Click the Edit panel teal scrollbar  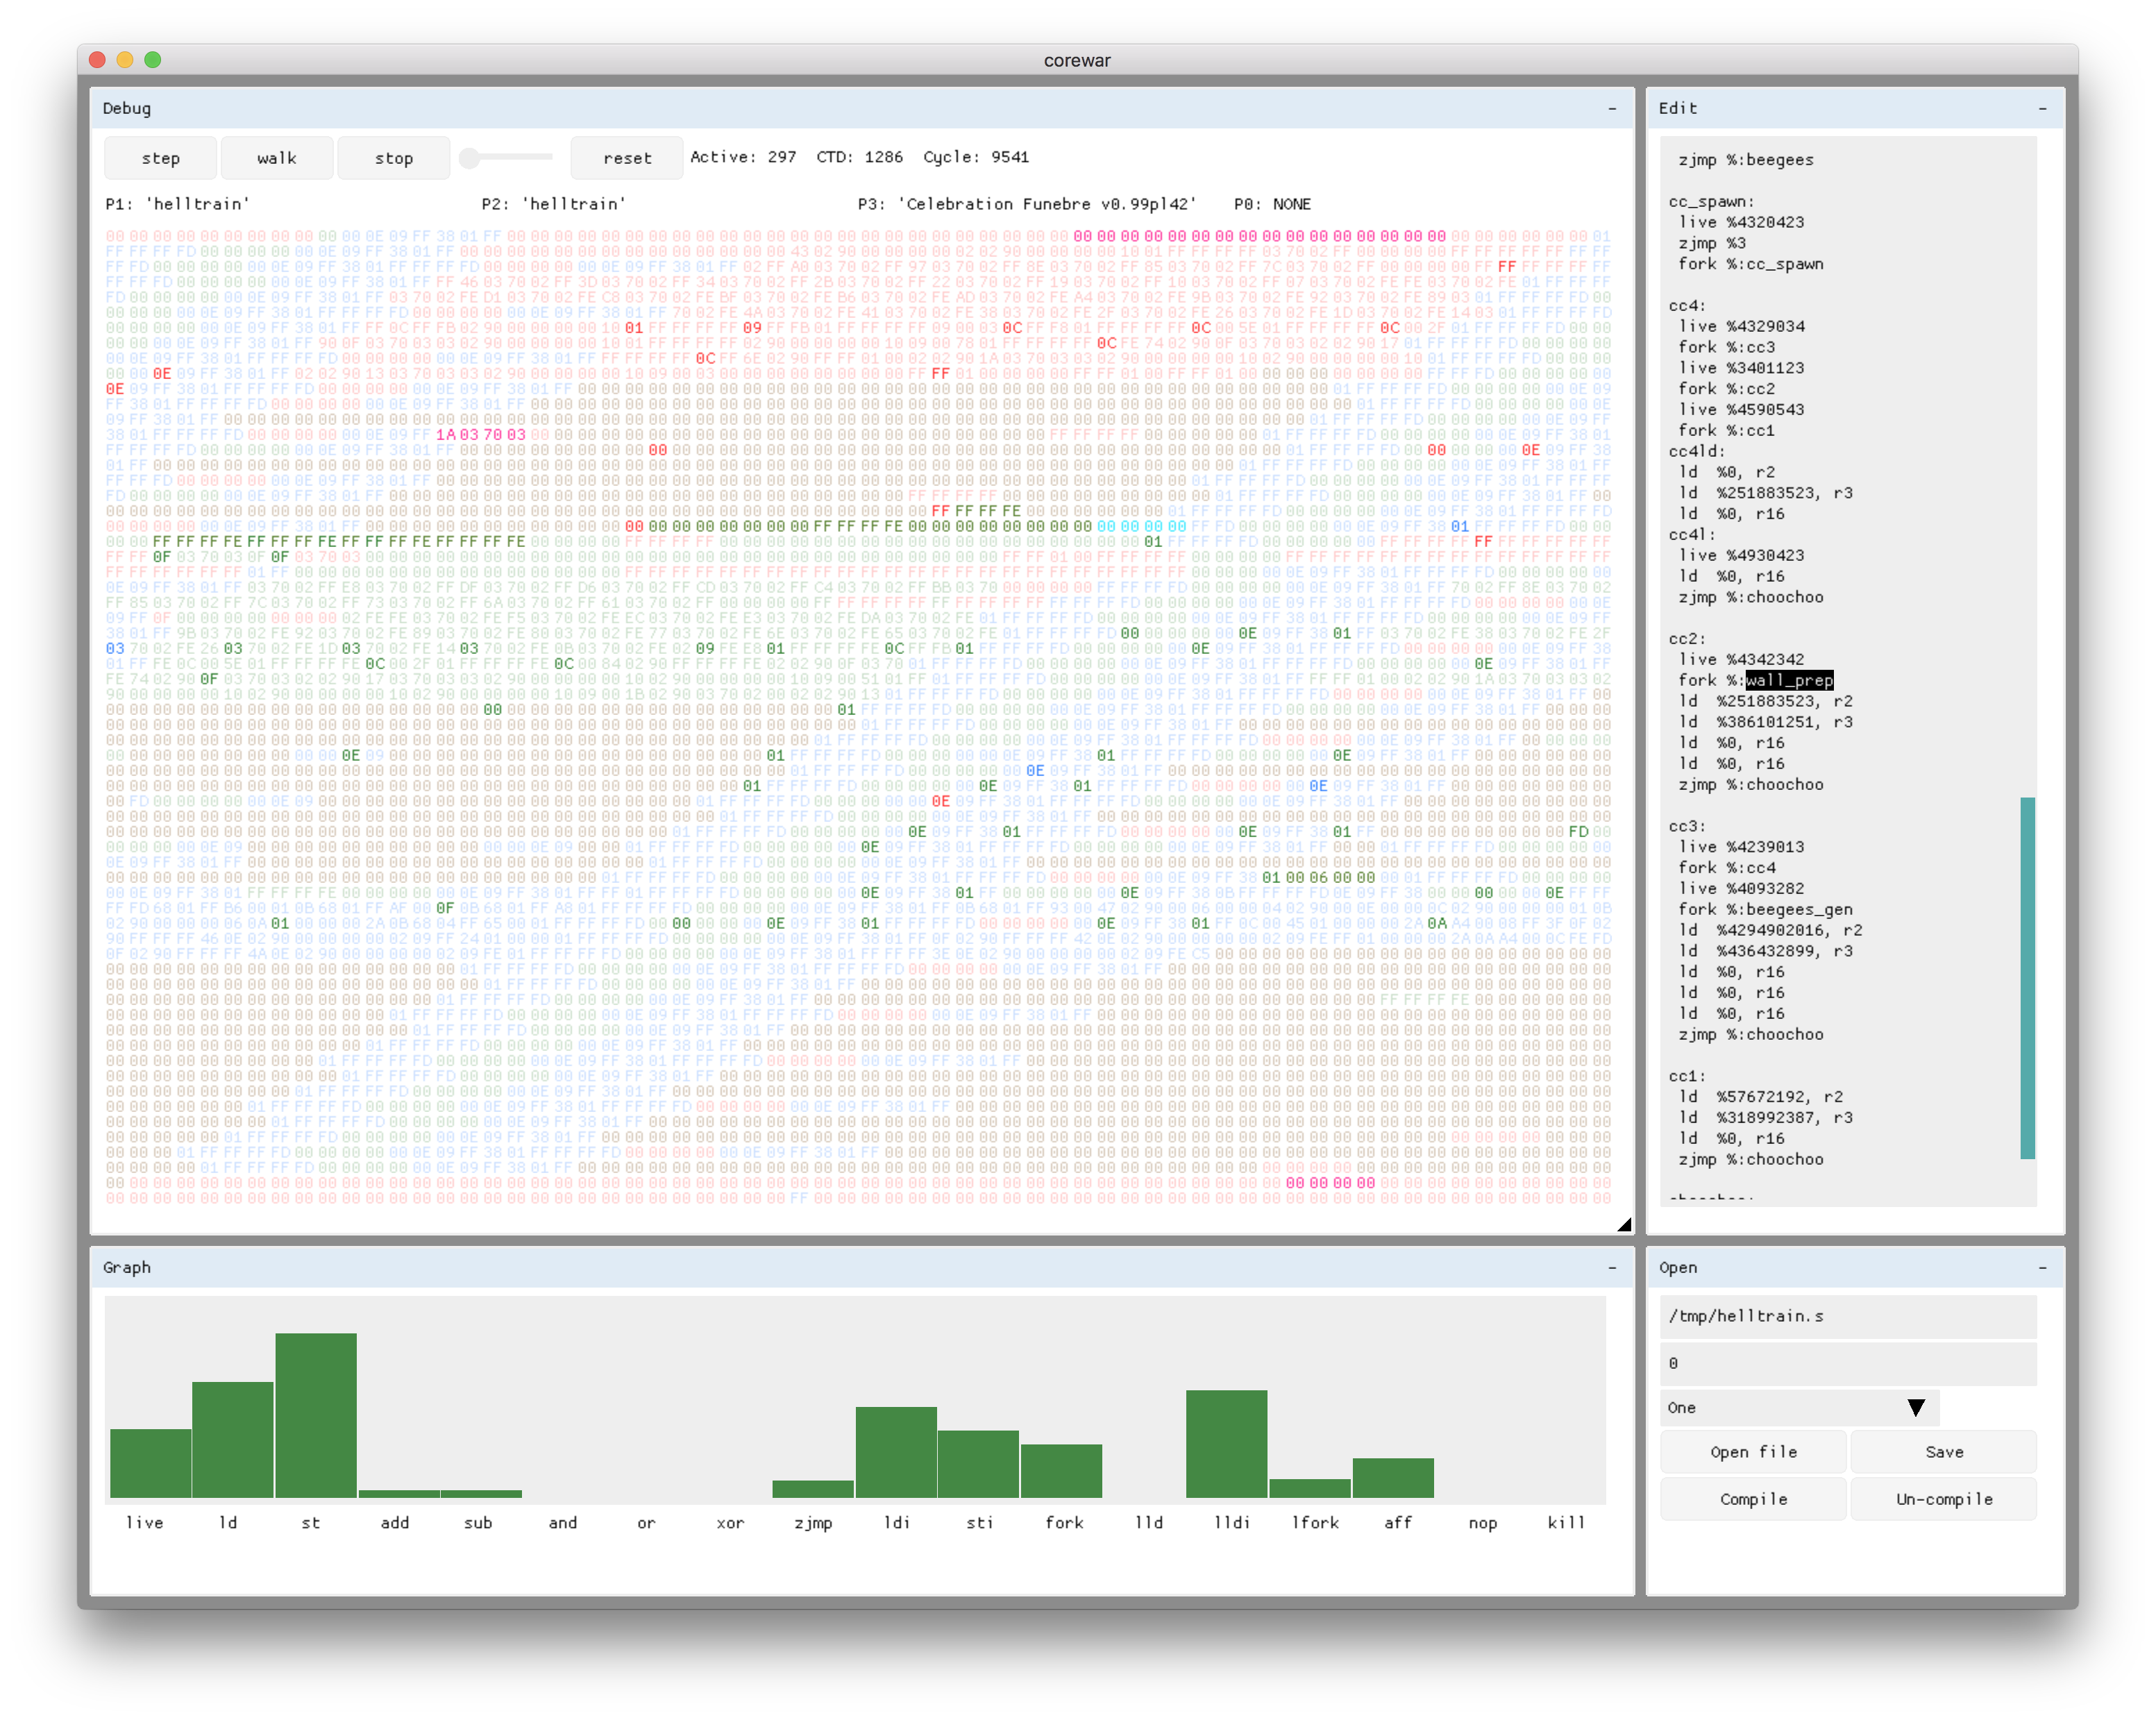[x=2027, y=978]
